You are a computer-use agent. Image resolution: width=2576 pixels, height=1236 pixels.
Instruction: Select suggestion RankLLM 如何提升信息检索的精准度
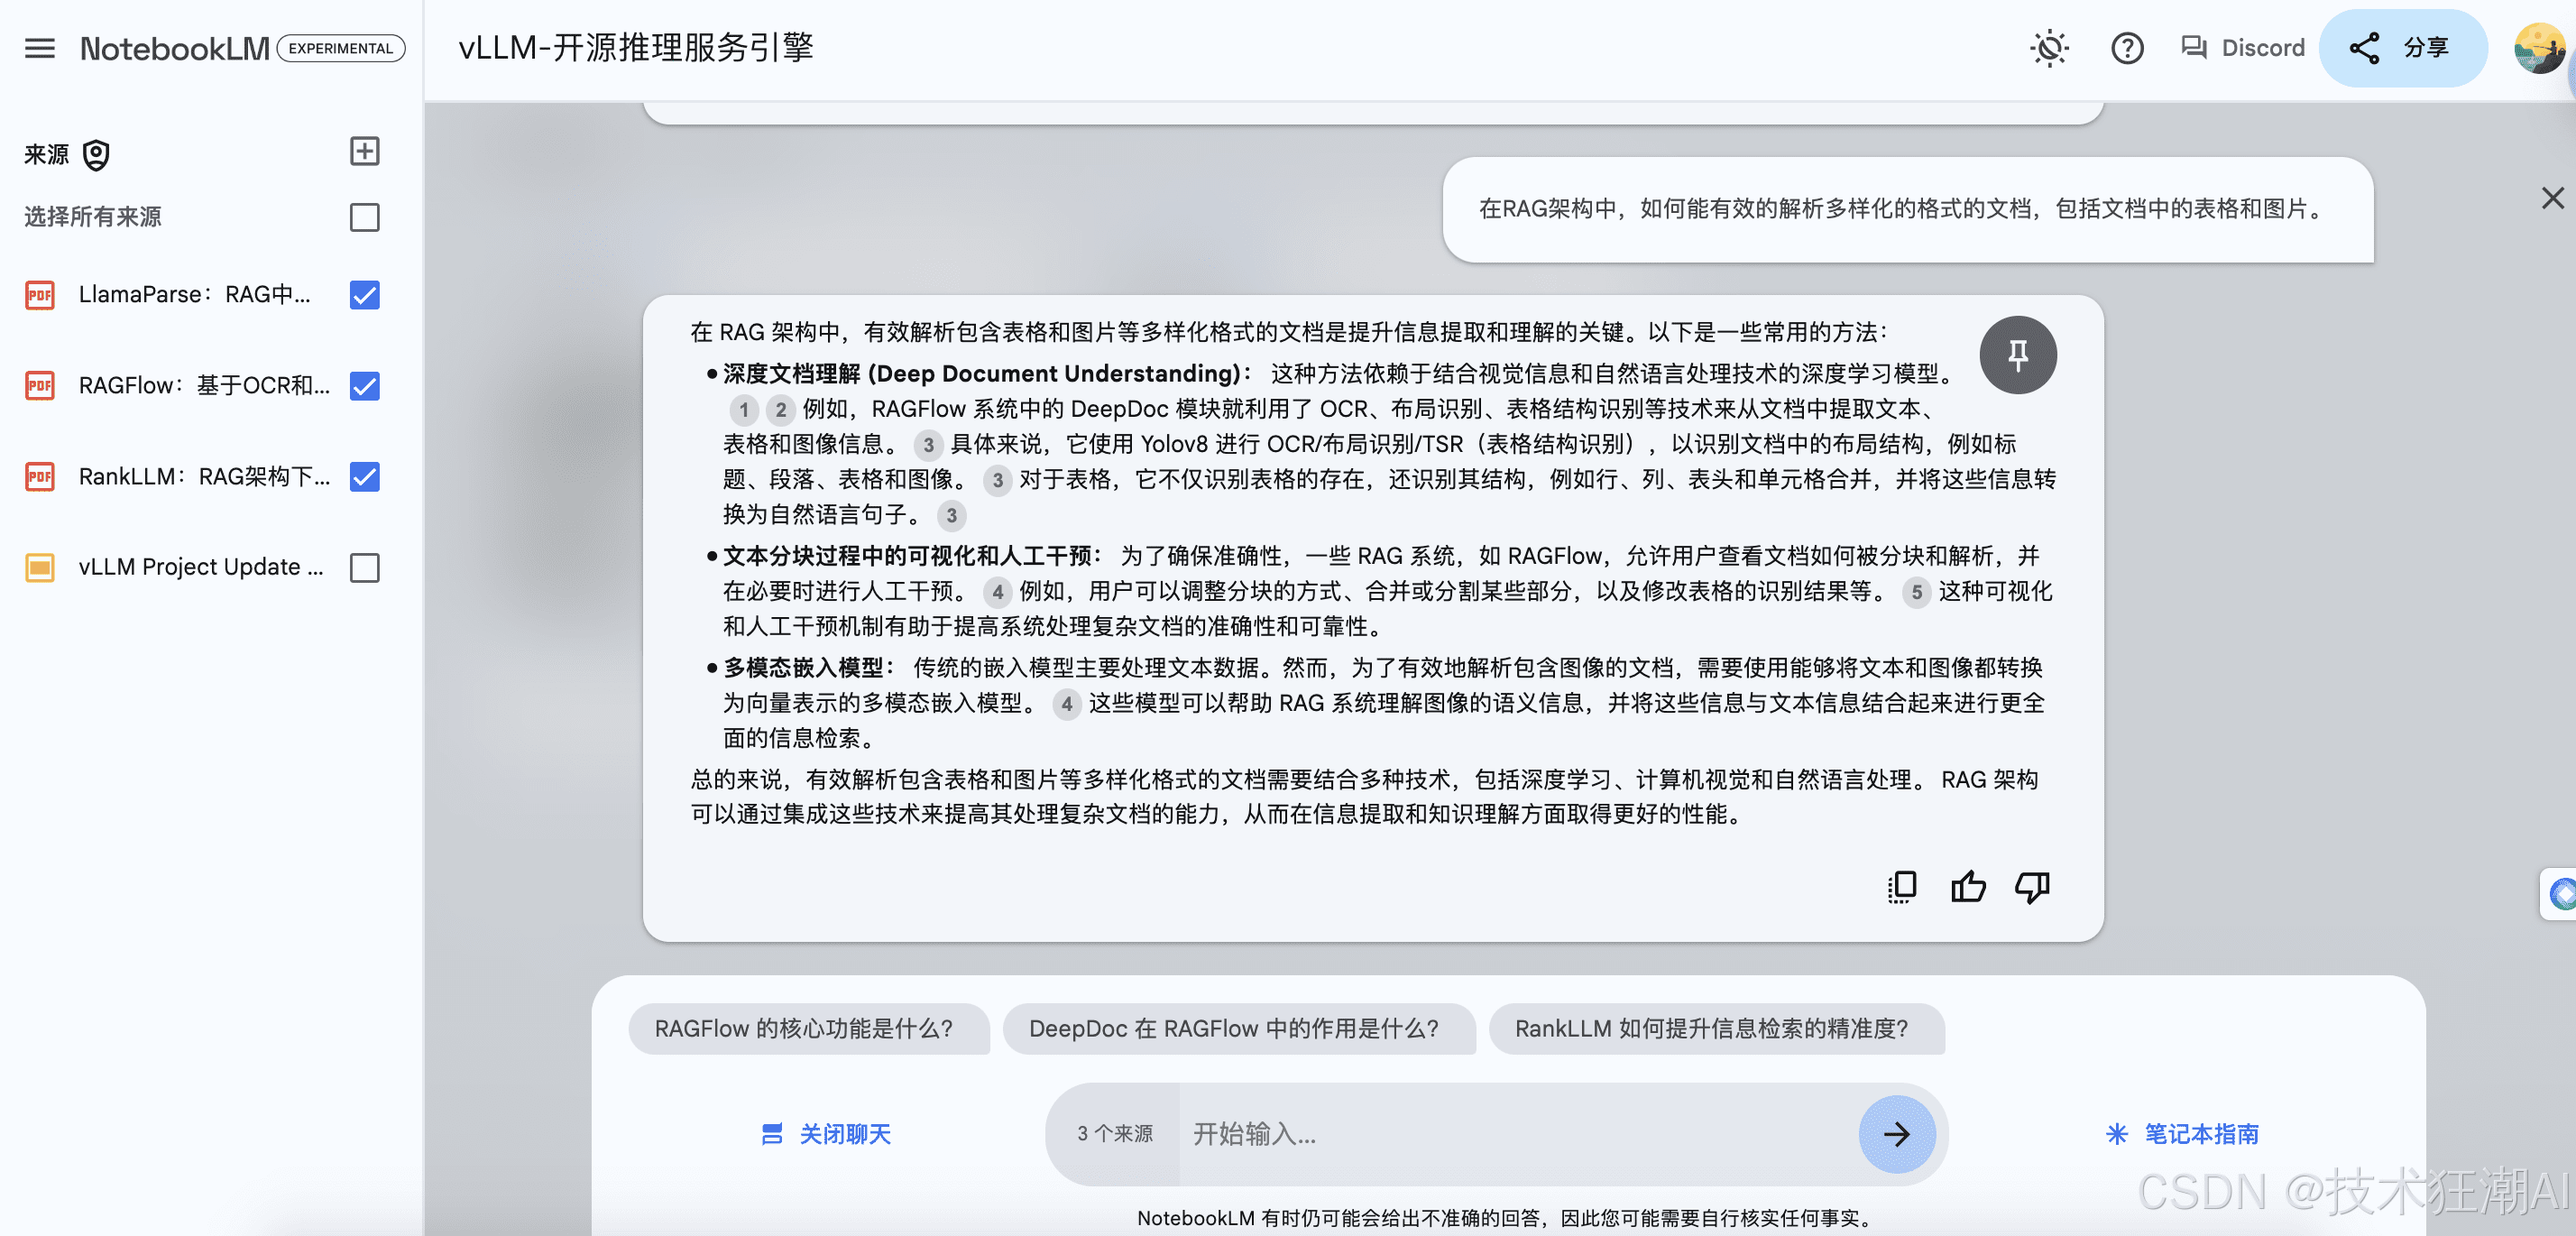tap(1716, 1029)
